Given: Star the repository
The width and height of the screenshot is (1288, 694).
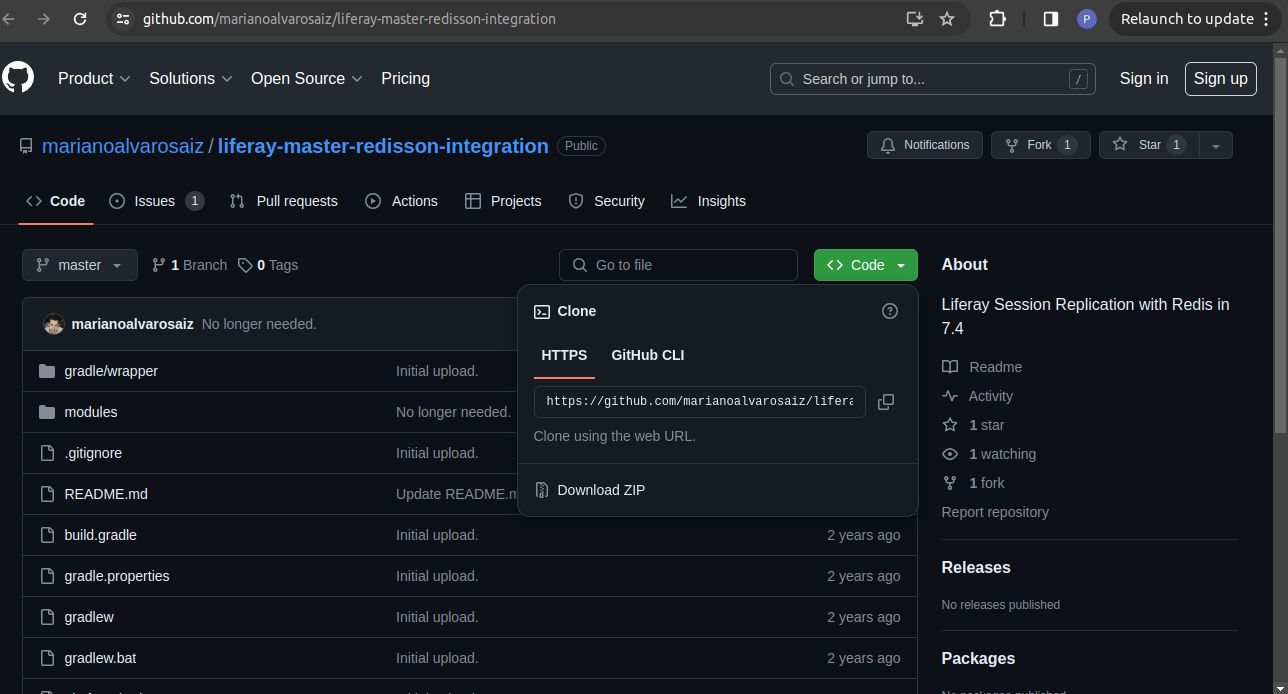Looking at the screenshot, I should [x=1148, y=145].
